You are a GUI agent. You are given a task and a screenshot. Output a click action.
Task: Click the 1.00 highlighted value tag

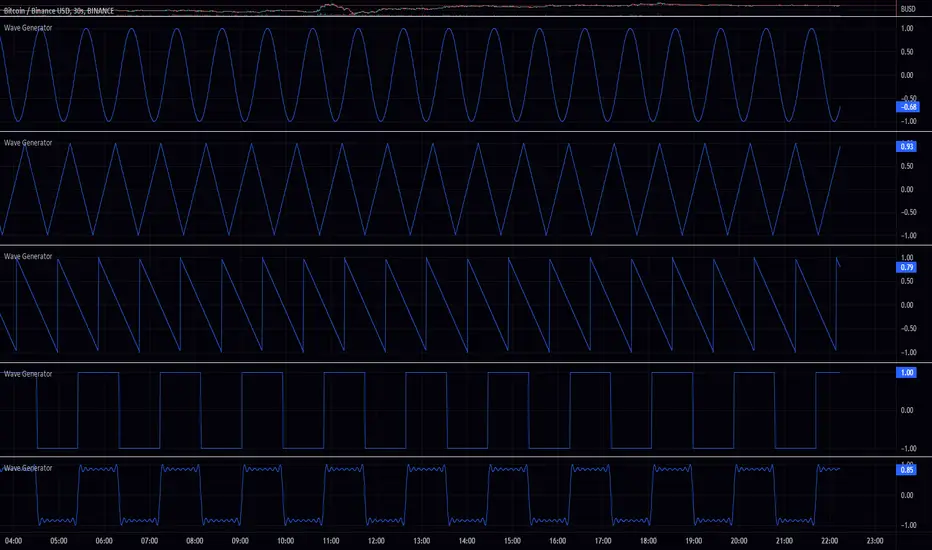pyautogui.click(x=908, y=373)
